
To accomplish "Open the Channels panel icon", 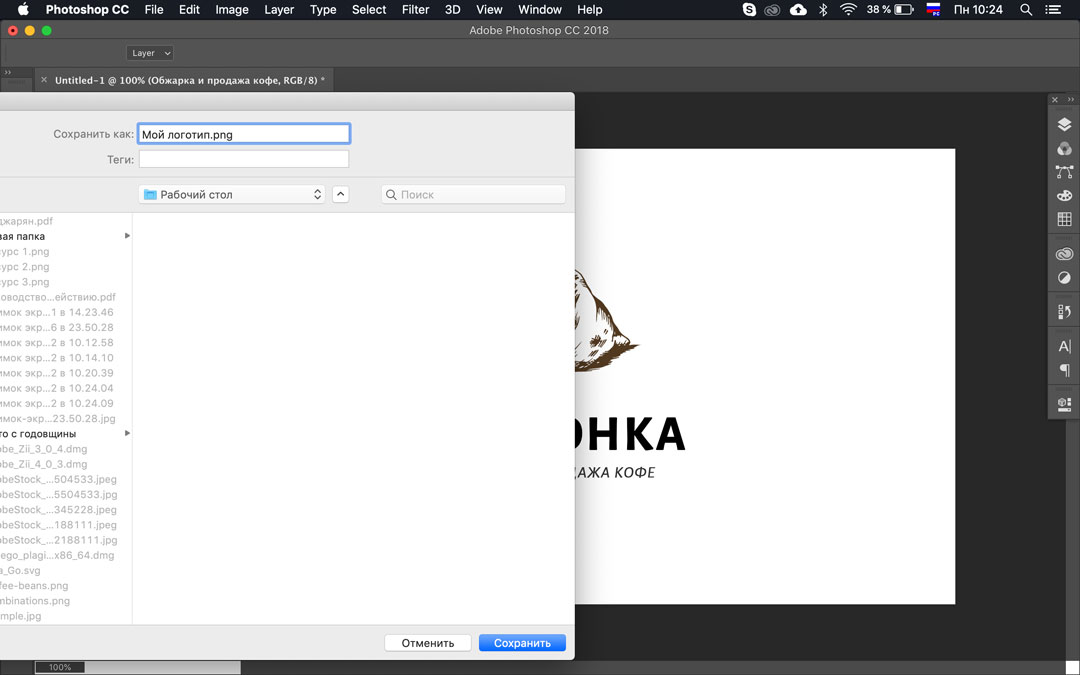I will pos(1064,149).
